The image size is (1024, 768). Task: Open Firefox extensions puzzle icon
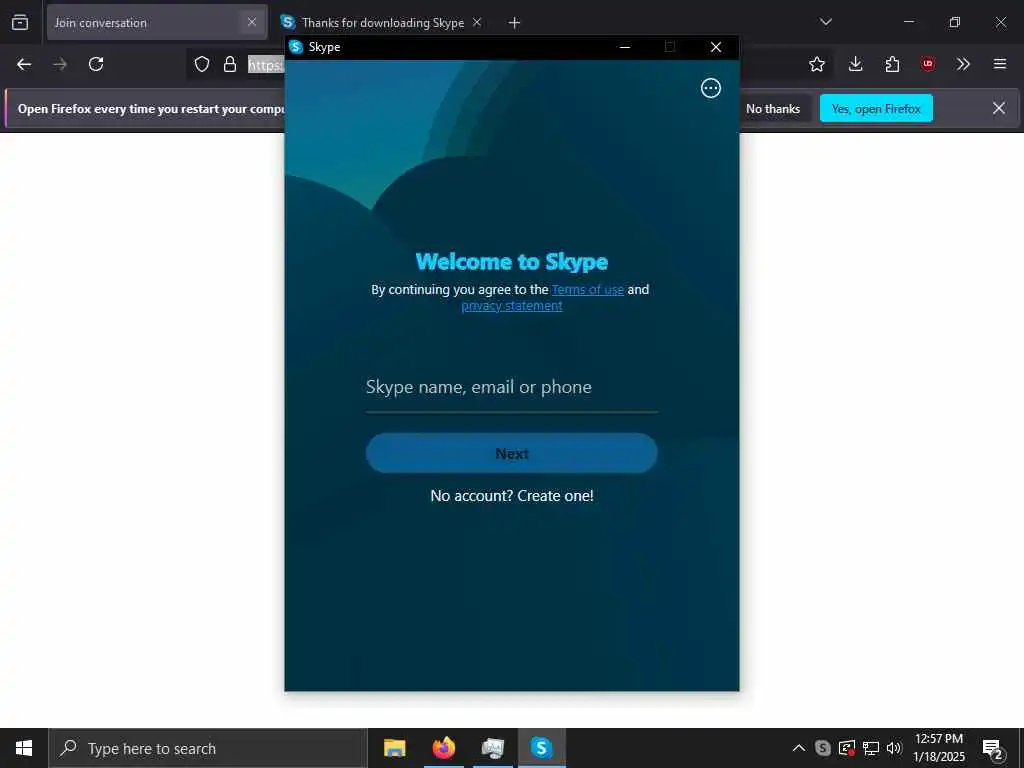pyautogui.click(x=892, y=64)
